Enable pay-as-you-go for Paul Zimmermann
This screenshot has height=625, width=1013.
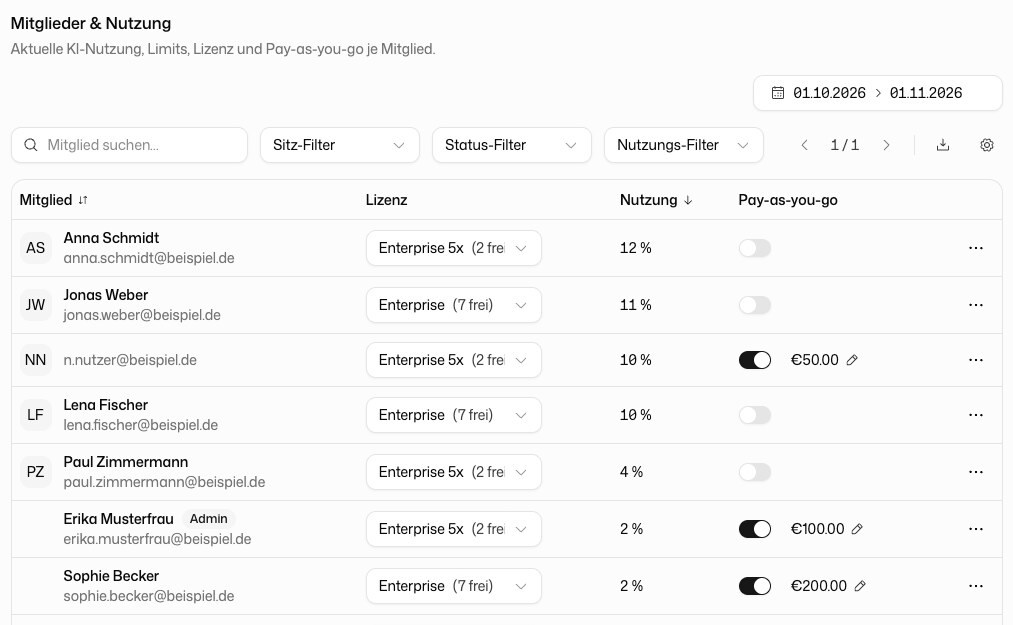point(755,472)
